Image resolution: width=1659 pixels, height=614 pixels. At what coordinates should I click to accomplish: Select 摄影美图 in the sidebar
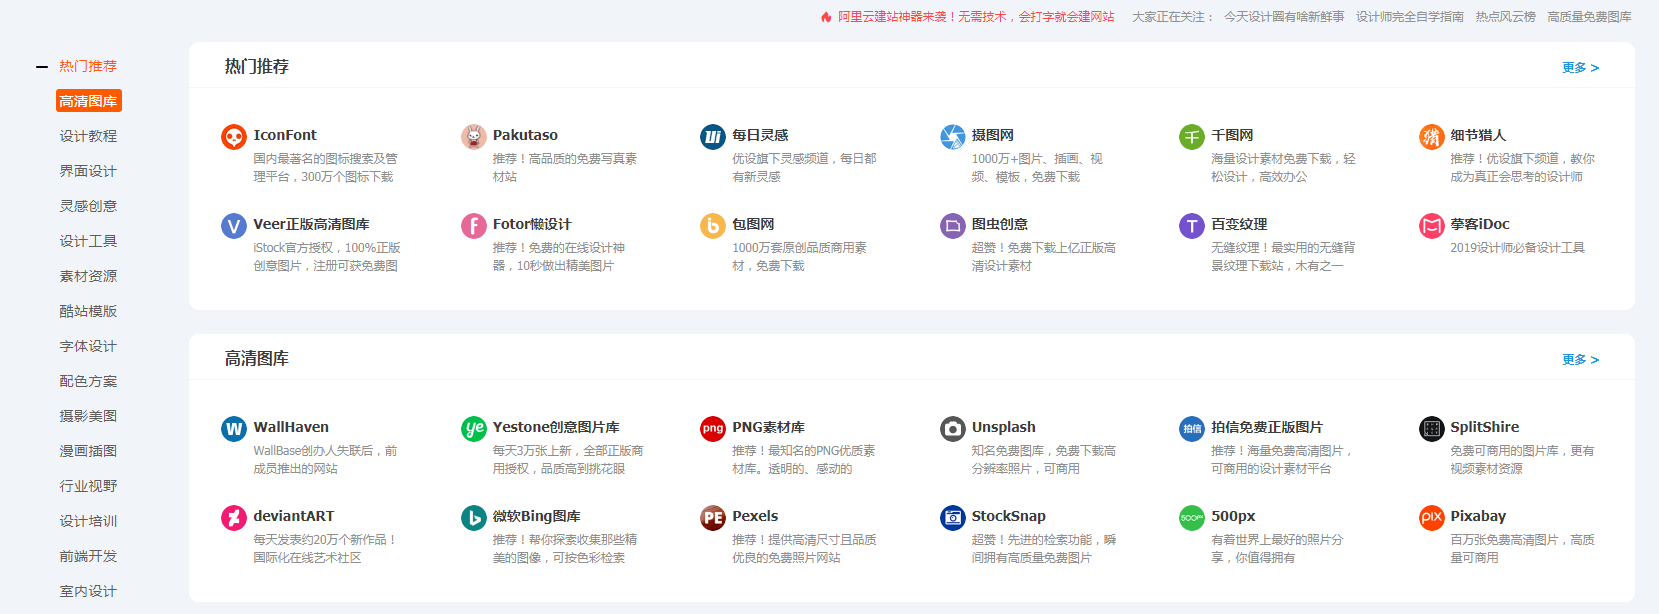click(88, 416)
